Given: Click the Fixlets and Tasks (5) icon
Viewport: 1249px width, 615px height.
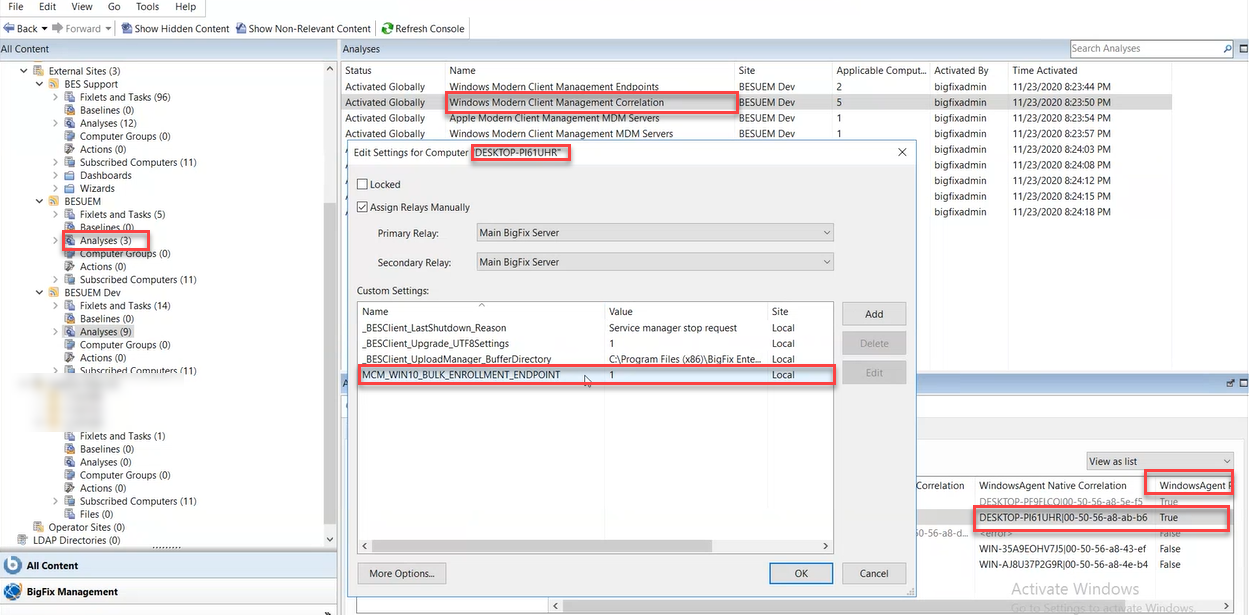Looking at the screenshot, I should [x=70, y=214].
